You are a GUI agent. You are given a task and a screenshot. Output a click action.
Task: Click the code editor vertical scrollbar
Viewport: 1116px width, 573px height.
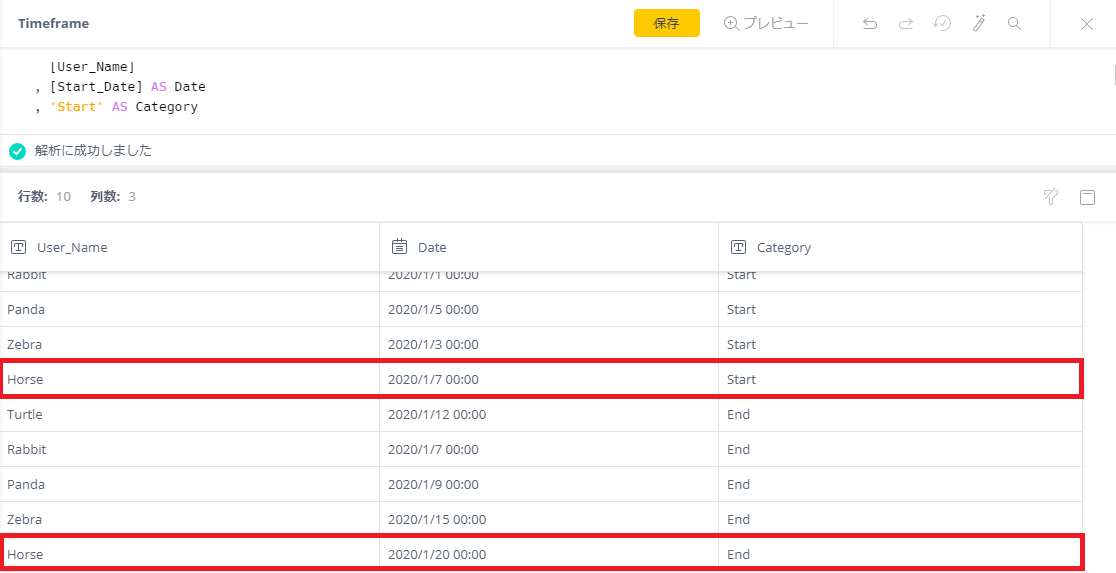[1112, 74]
